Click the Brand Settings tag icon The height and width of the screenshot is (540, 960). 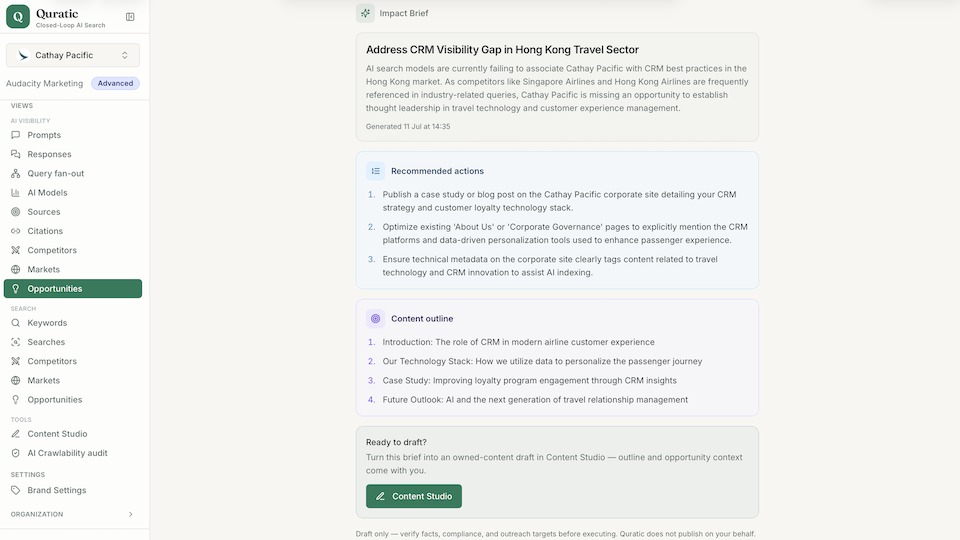click(x=16, y=490)
